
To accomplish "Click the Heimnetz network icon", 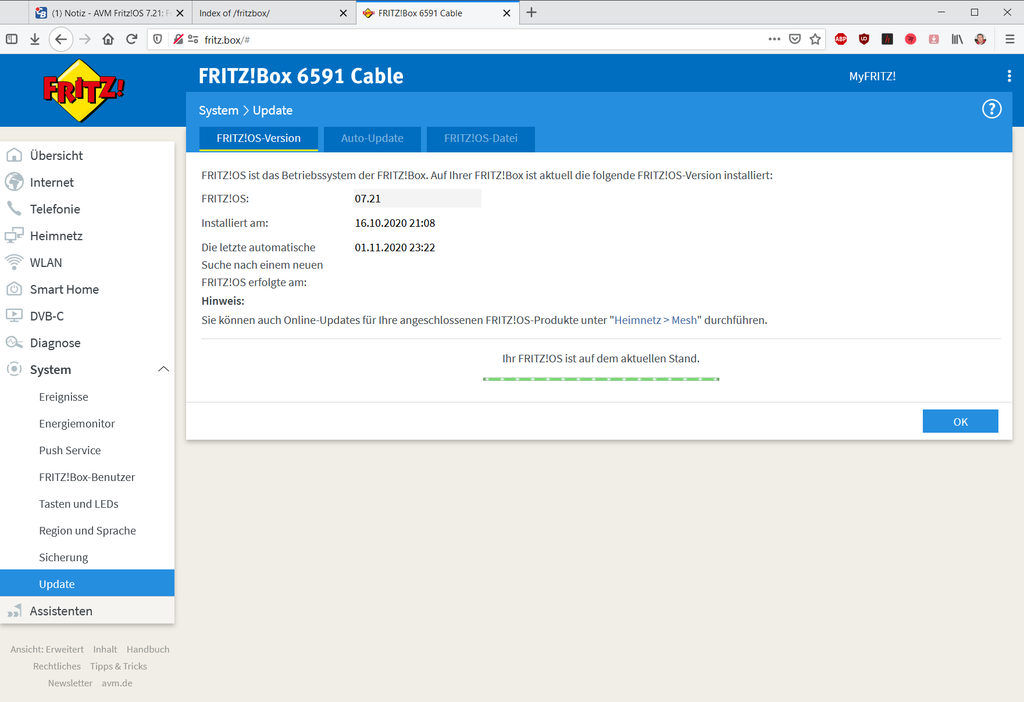I will [14, 236].
